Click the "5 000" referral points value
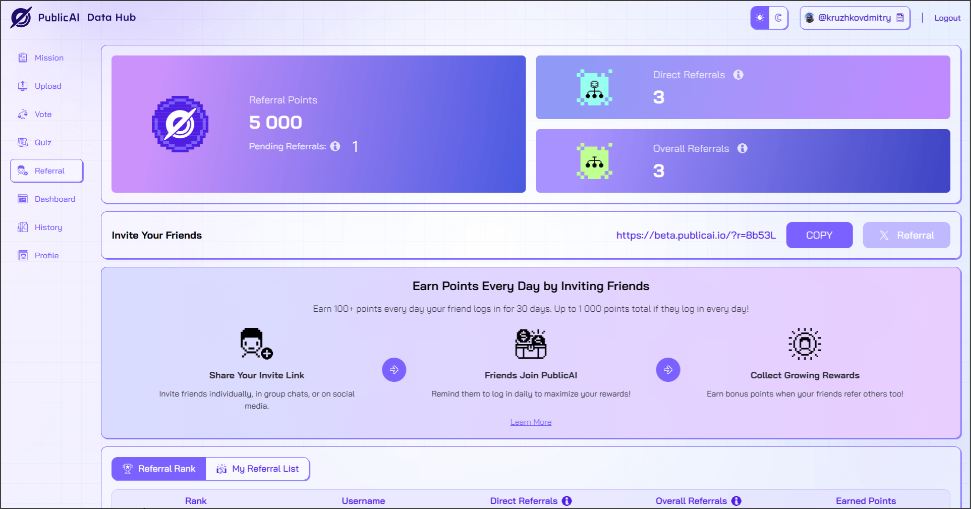This screenshot has height=509, width=971. (276, 123)
